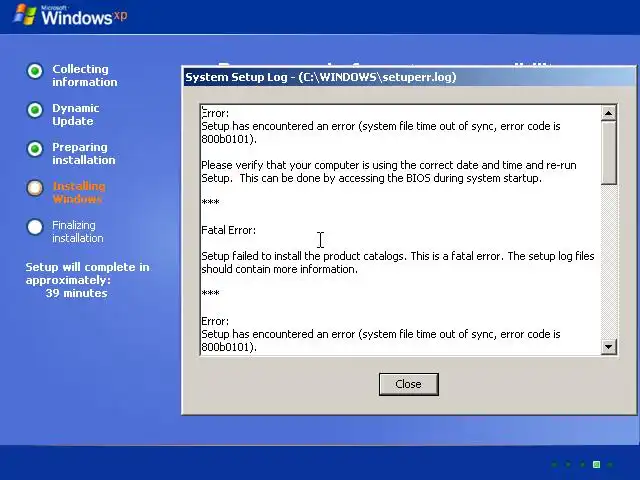Click the Finalizing installation step indicator
This screenshot has height=480, width=640.
point(35,227)
